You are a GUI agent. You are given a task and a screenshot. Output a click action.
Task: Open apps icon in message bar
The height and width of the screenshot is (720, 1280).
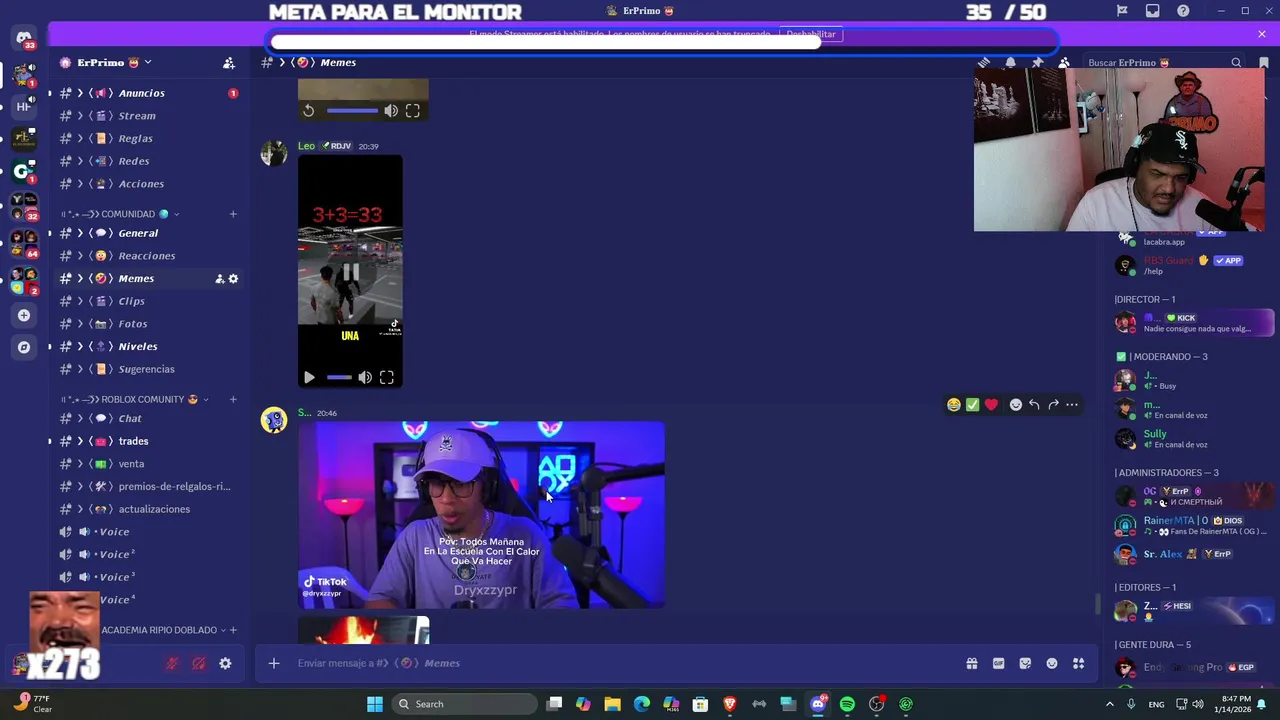[1078, 663]
